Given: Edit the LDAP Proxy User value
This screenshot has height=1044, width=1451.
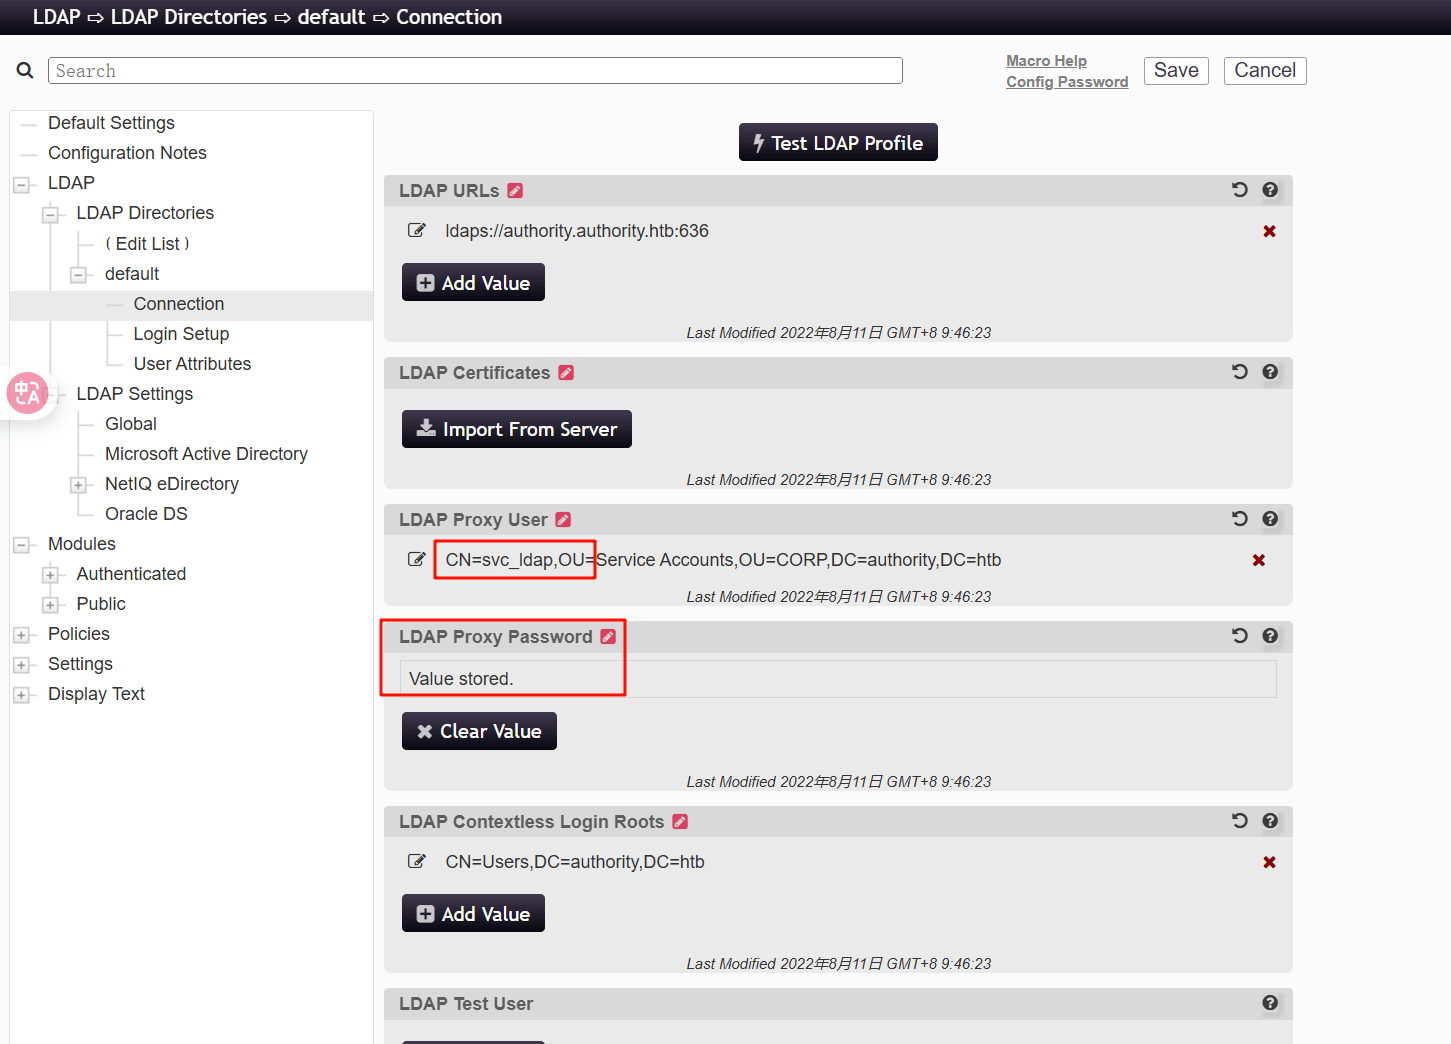Looking at the screenshot, I should pyautogui.click(x=416, y=560).
